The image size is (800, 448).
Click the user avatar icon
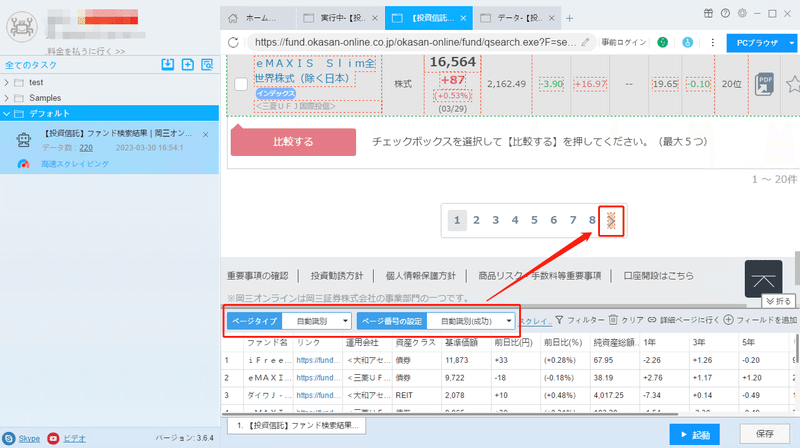22,27
